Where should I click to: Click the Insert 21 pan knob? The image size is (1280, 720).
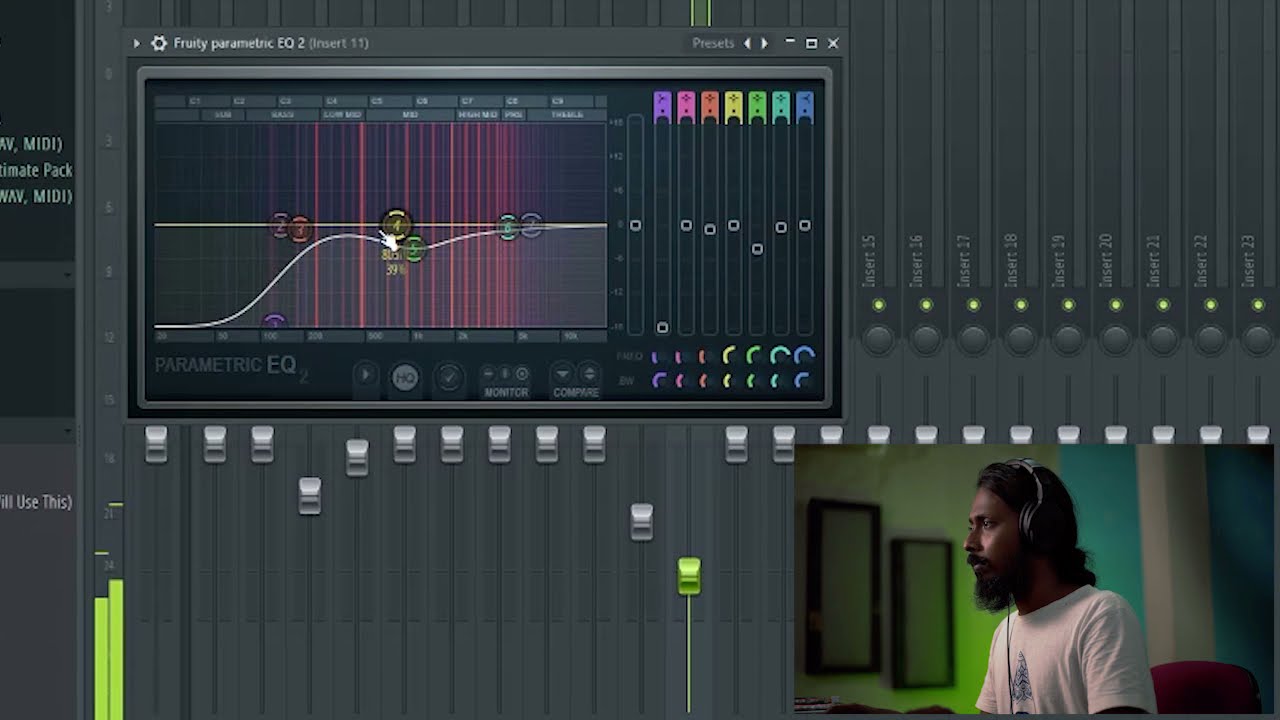point(1163,339)
